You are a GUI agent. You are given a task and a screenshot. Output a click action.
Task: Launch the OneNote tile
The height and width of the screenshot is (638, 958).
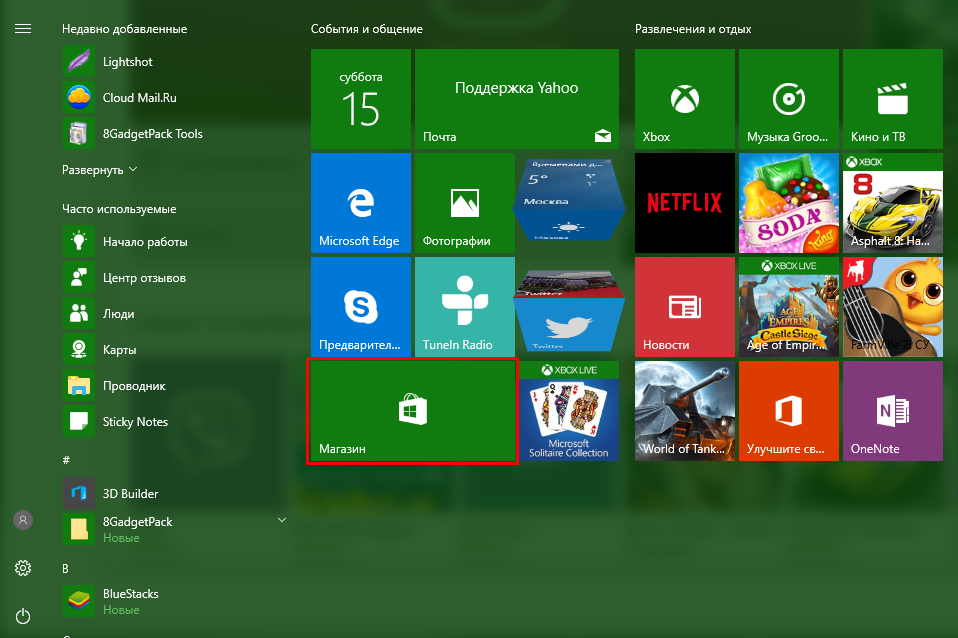click(893, 411)
